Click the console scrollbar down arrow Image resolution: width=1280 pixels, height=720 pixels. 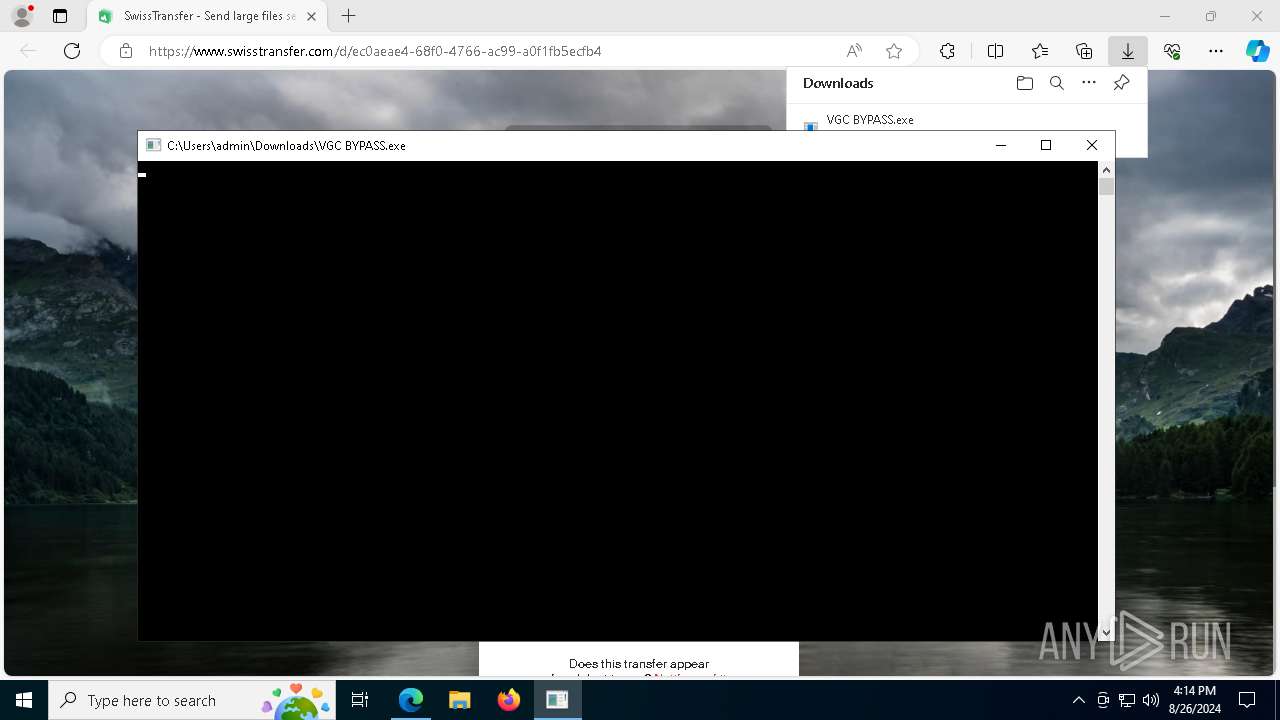coord(1106,632)
